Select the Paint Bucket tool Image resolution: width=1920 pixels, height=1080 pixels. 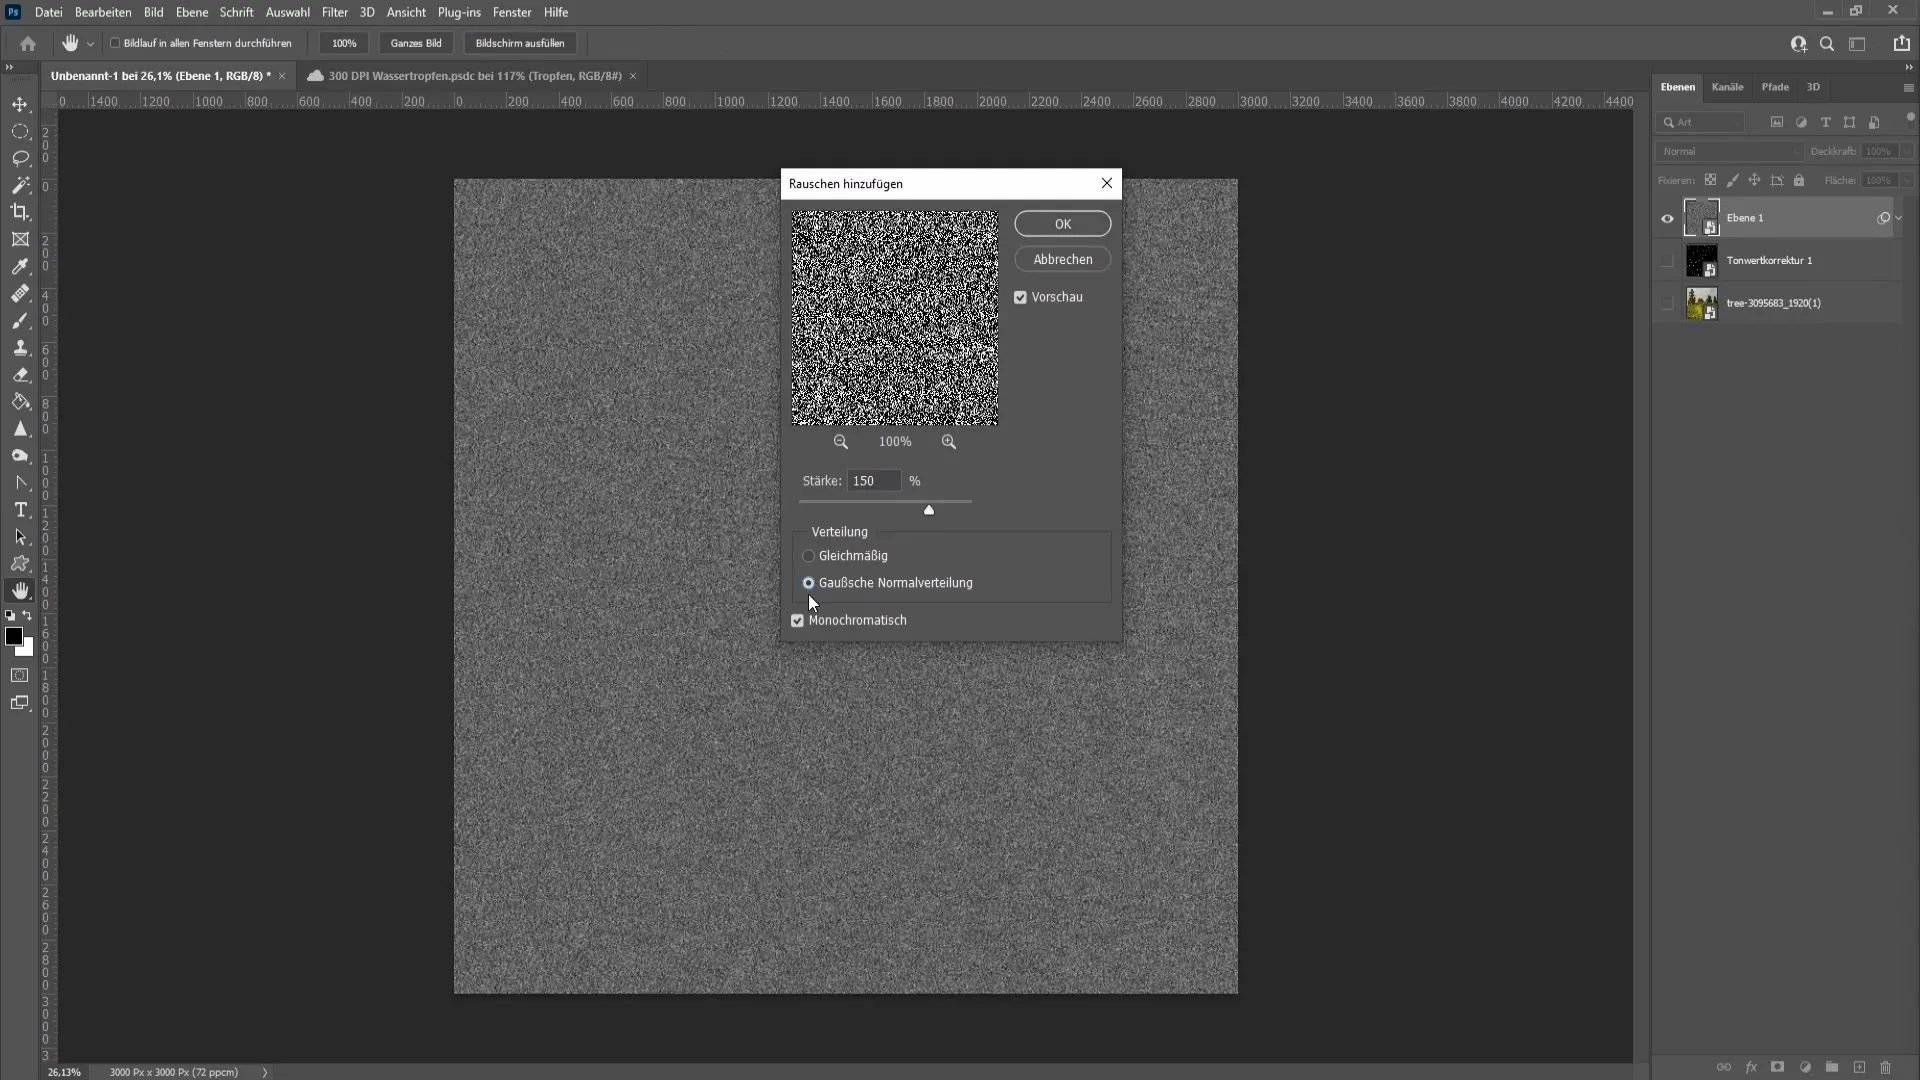click(x=20, y=402)
